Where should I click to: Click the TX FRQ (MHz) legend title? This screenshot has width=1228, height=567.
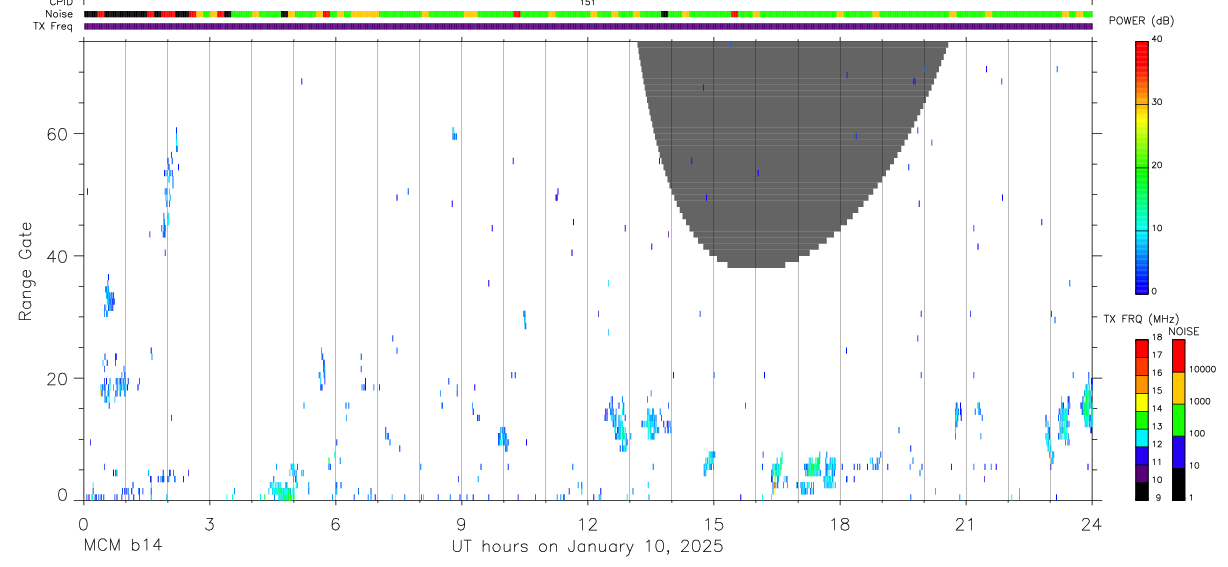[x=1139, y=319]
